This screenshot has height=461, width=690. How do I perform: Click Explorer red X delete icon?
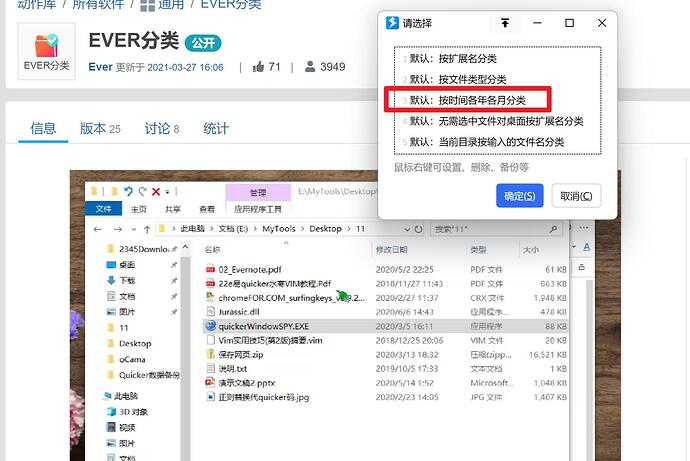click(156, 191)
